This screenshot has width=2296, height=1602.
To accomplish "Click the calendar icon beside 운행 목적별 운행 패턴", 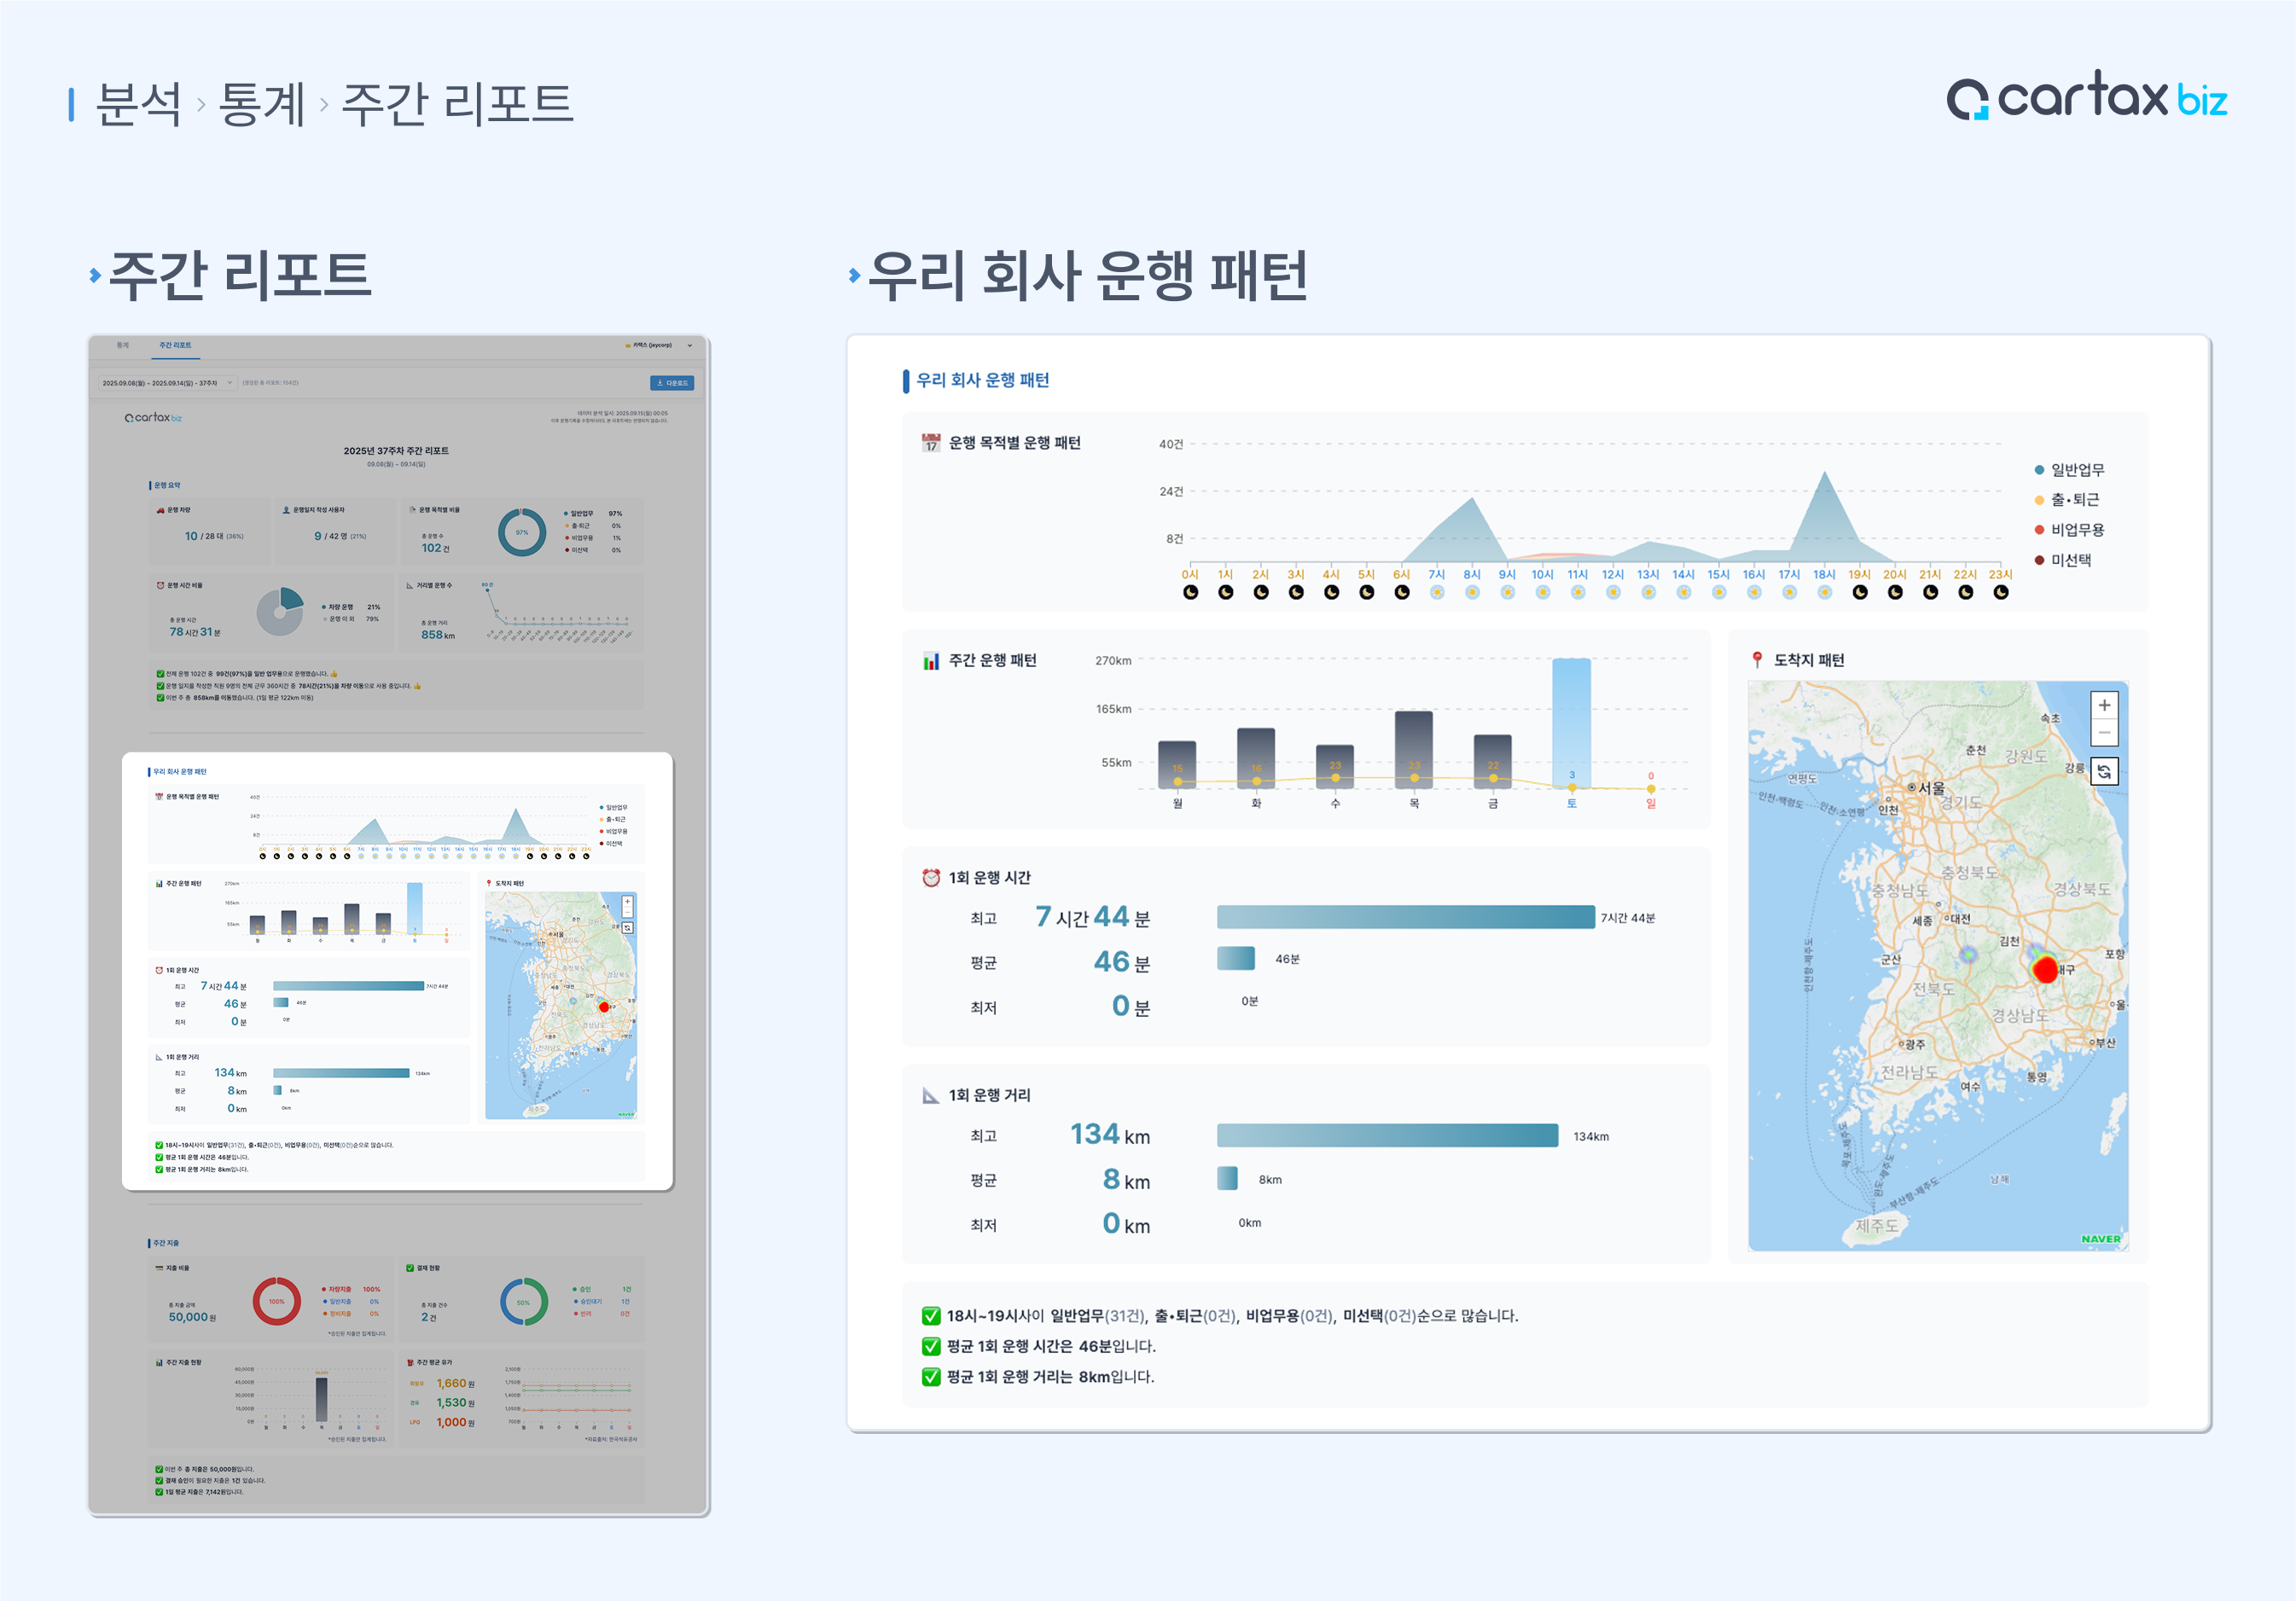I will (931, 443).
